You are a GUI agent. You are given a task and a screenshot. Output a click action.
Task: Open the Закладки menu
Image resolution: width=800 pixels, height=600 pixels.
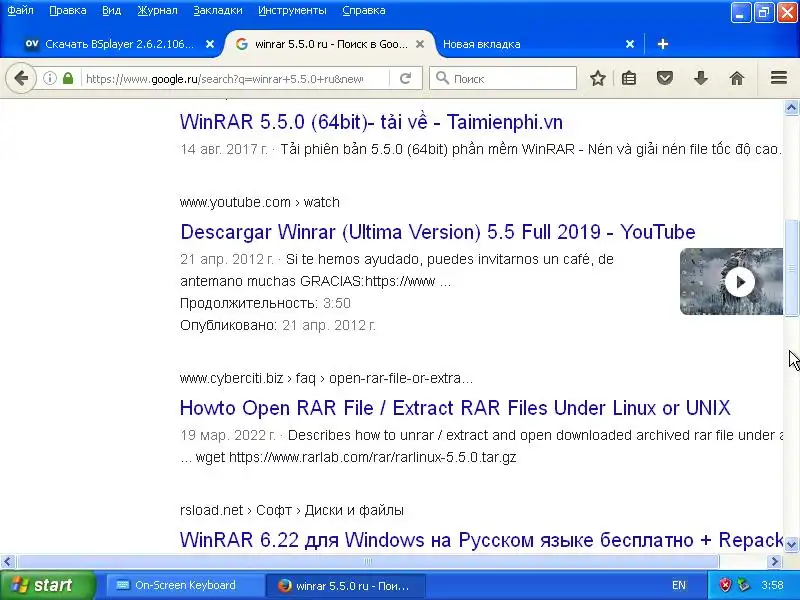[x=218, y=10]
